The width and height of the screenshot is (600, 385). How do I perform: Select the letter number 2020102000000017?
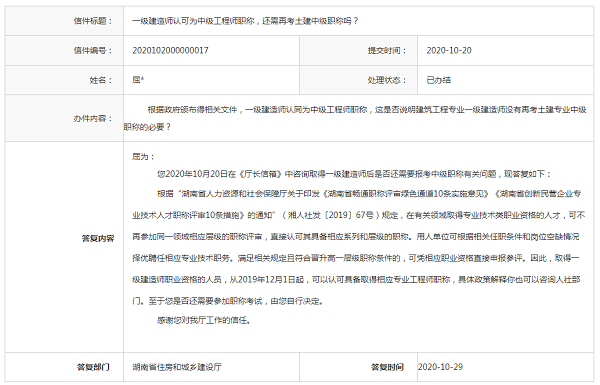tap(170, 51)
